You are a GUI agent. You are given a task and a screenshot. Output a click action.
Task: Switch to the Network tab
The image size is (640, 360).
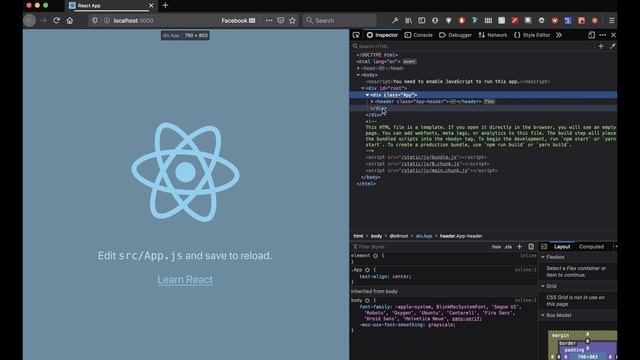[493, 35]
